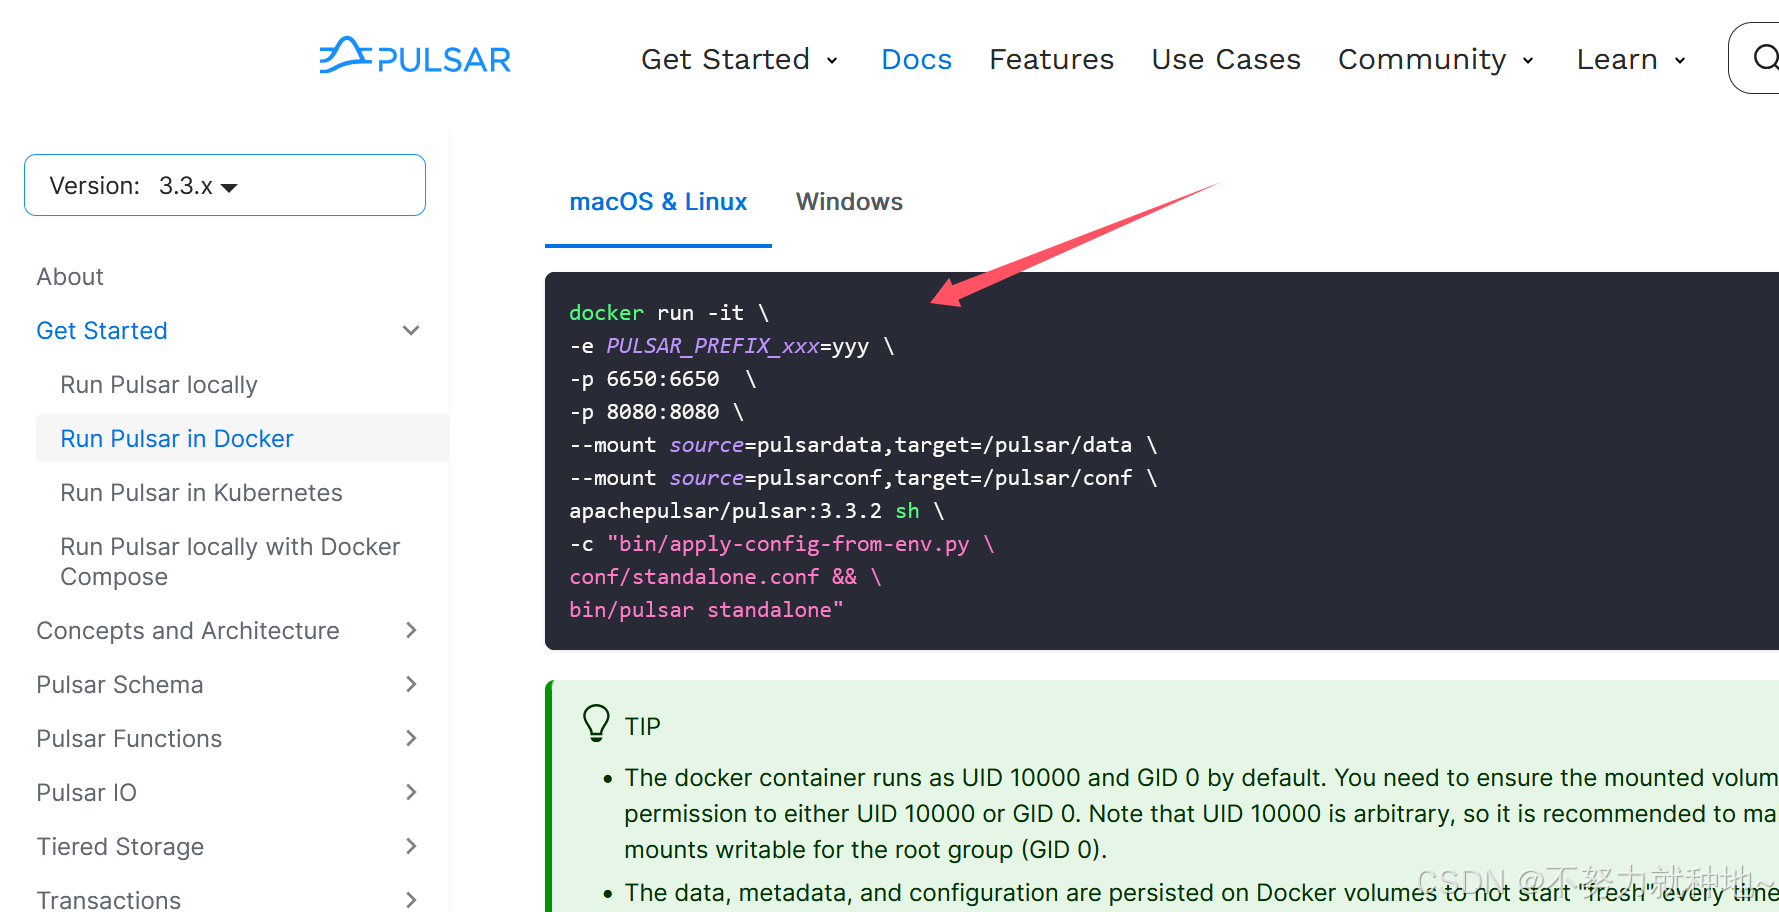The width and height of the screenshot is (1779, 912).
Task: Click the 'bin/pulsar standalone' line
Action: (706, 610)
